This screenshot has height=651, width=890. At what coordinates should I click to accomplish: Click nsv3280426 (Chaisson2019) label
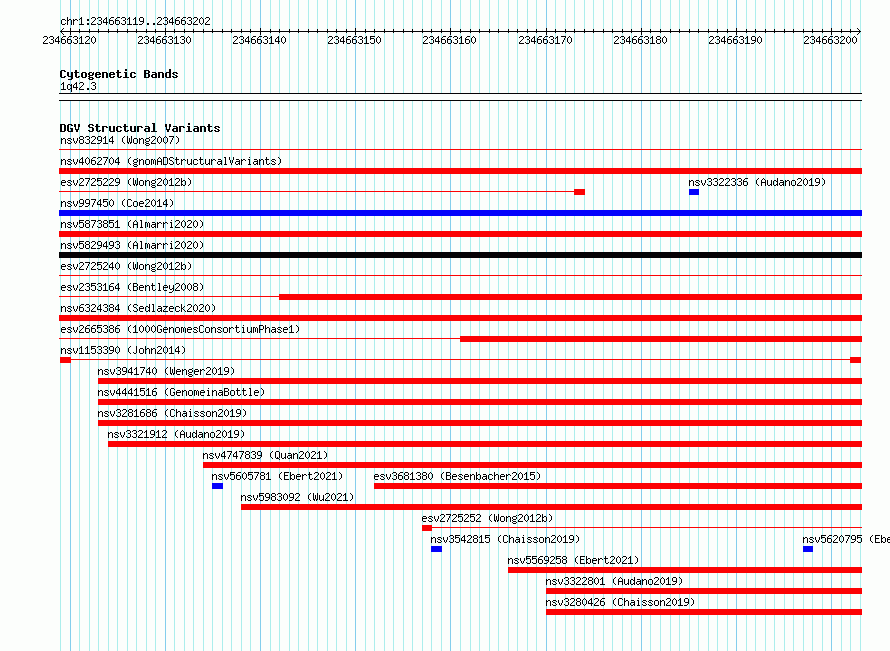point(620,602)
